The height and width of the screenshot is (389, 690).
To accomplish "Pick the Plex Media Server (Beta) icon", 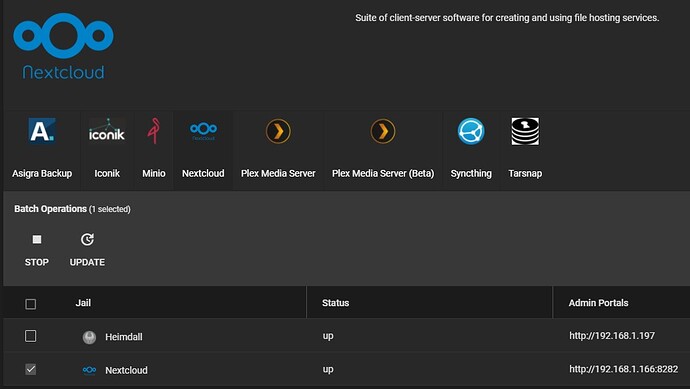I will (x=383, y=131).
